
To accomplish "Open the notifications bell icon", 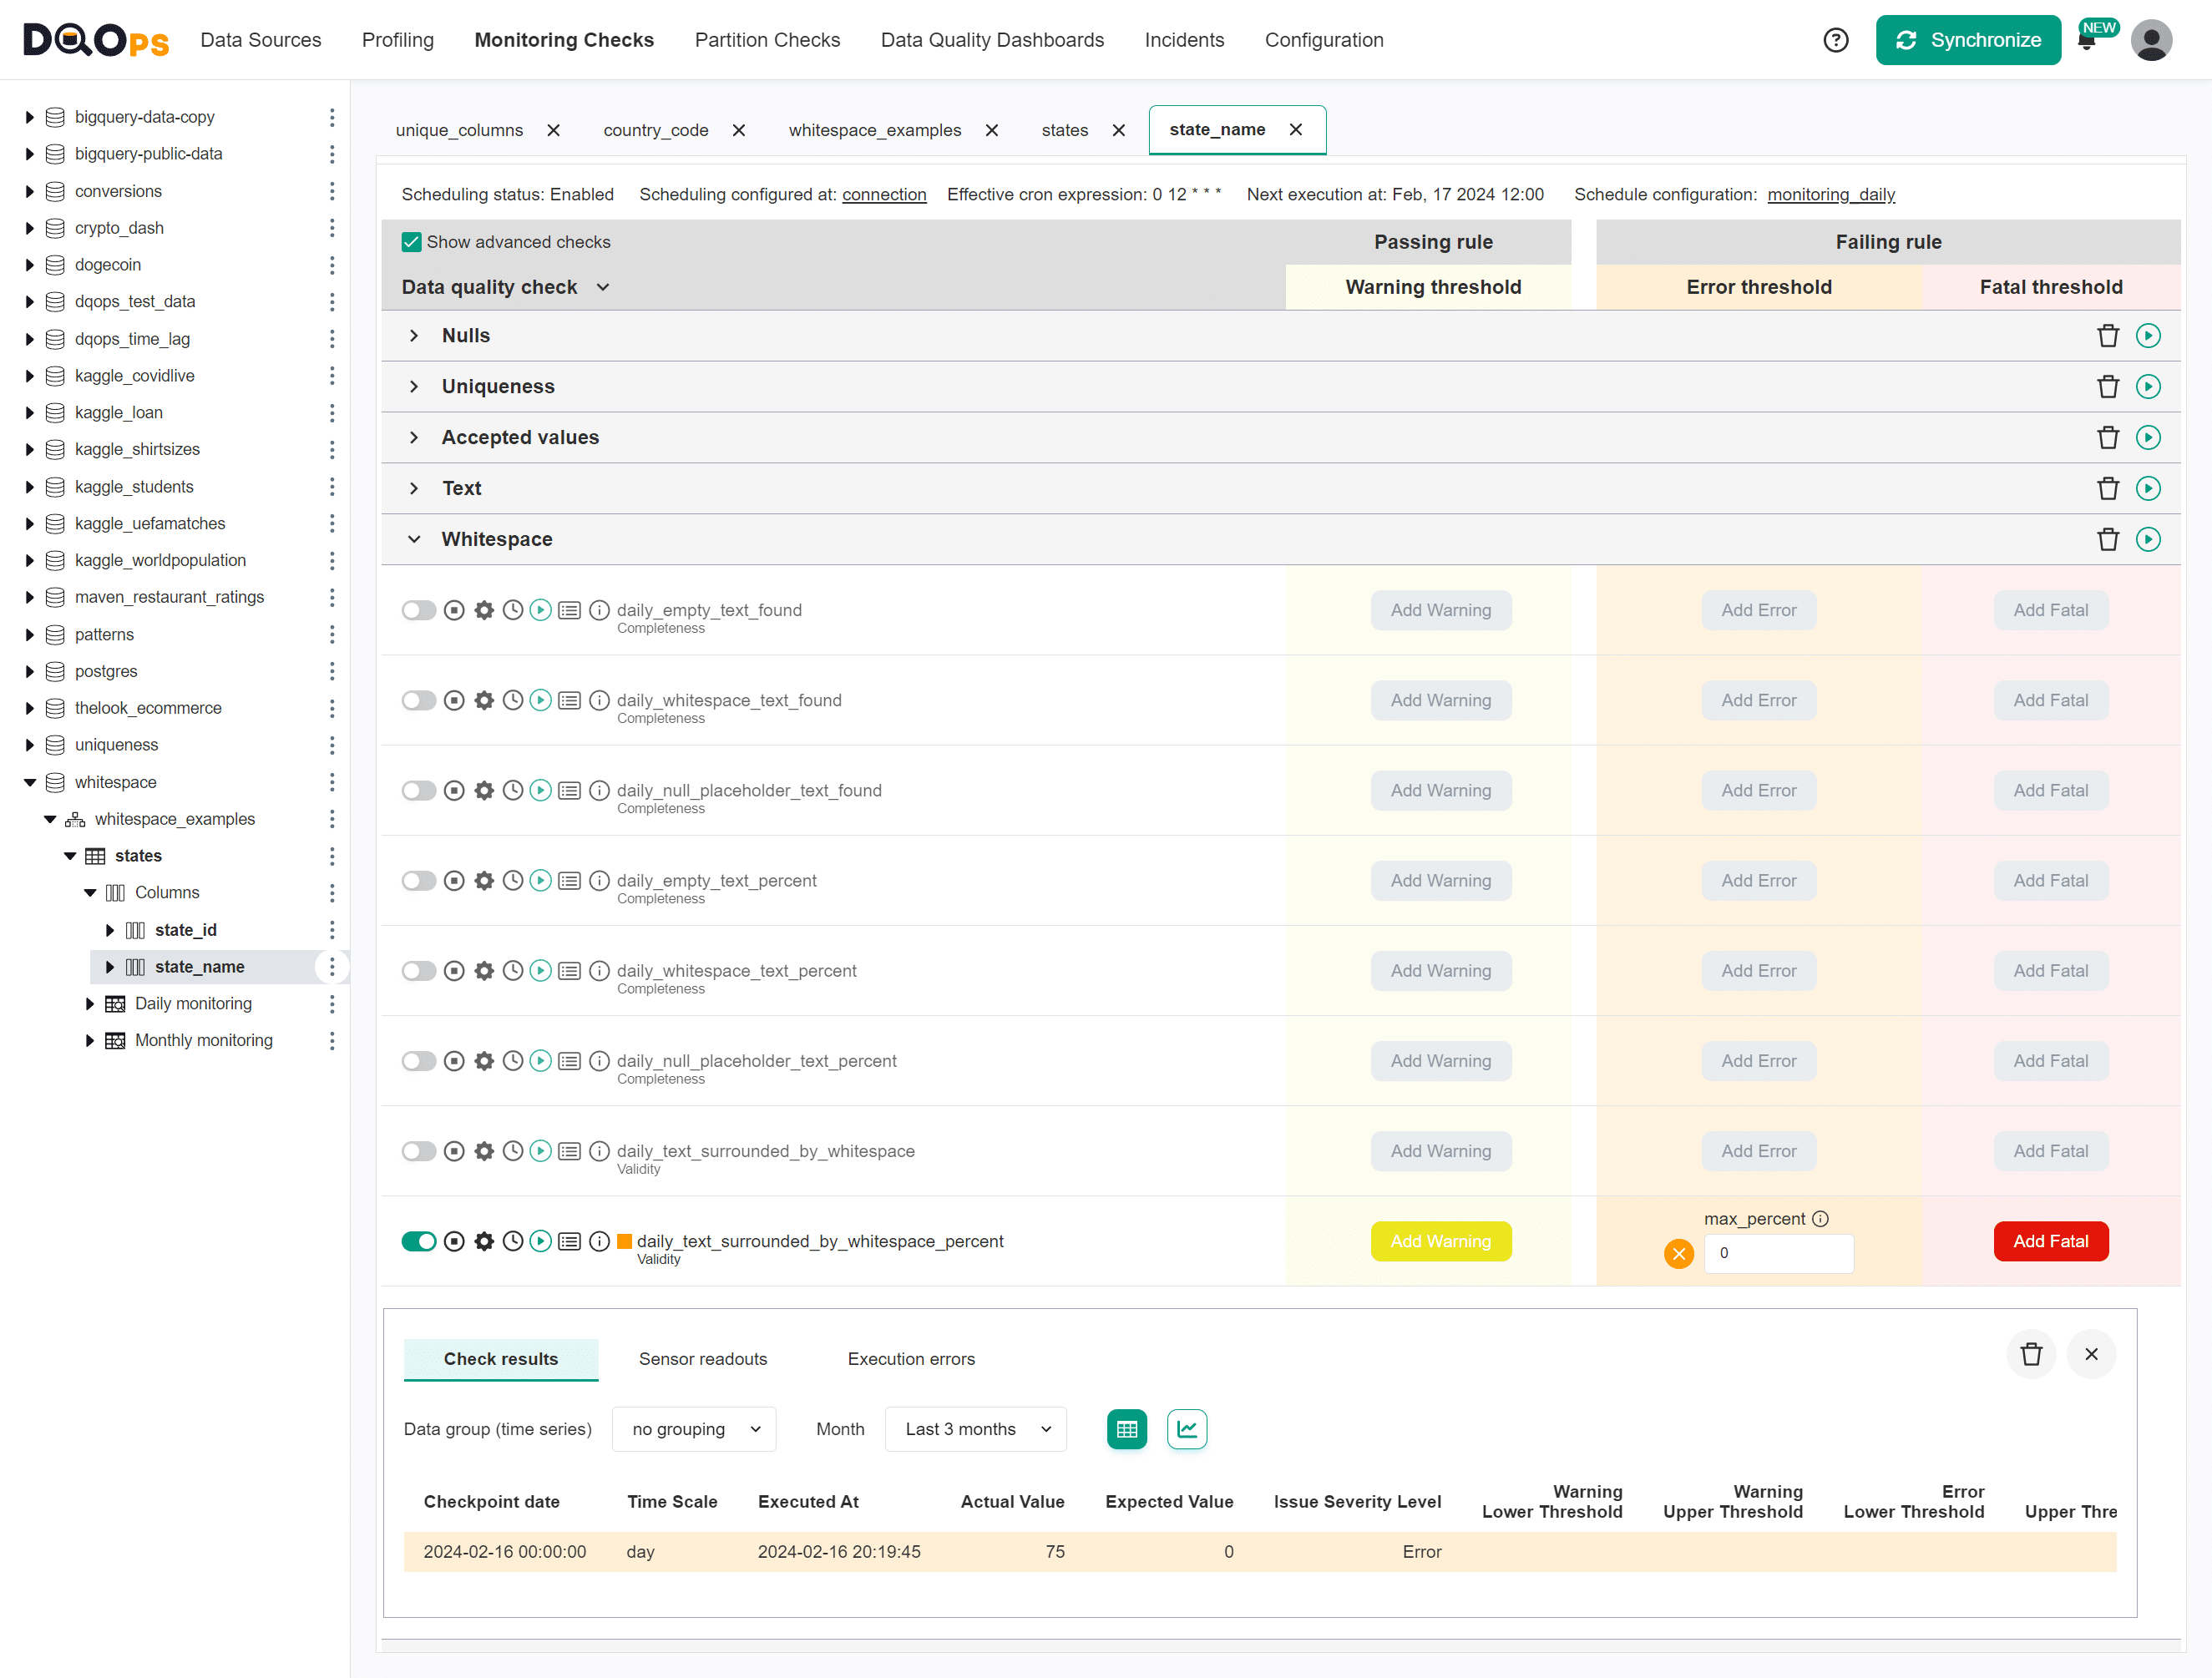I will (x=2086, y=42).
